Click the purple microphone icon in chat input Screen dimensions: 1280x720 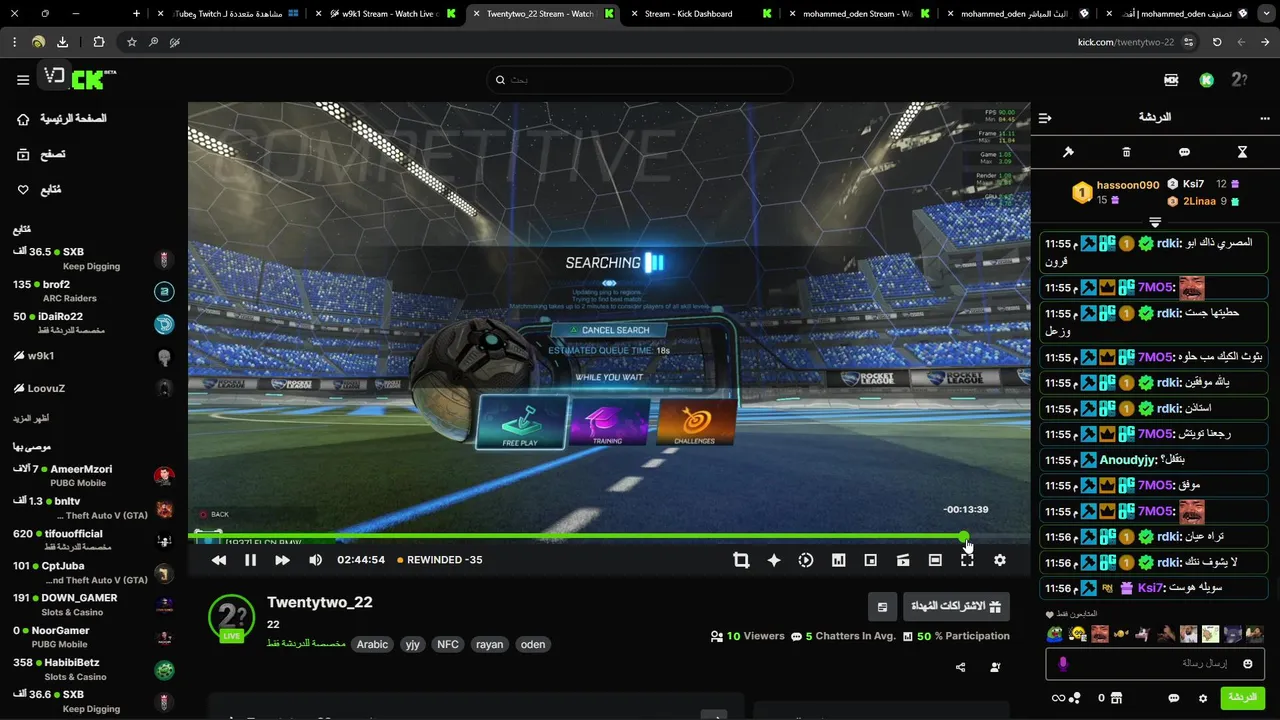(x=1063, y=663)
